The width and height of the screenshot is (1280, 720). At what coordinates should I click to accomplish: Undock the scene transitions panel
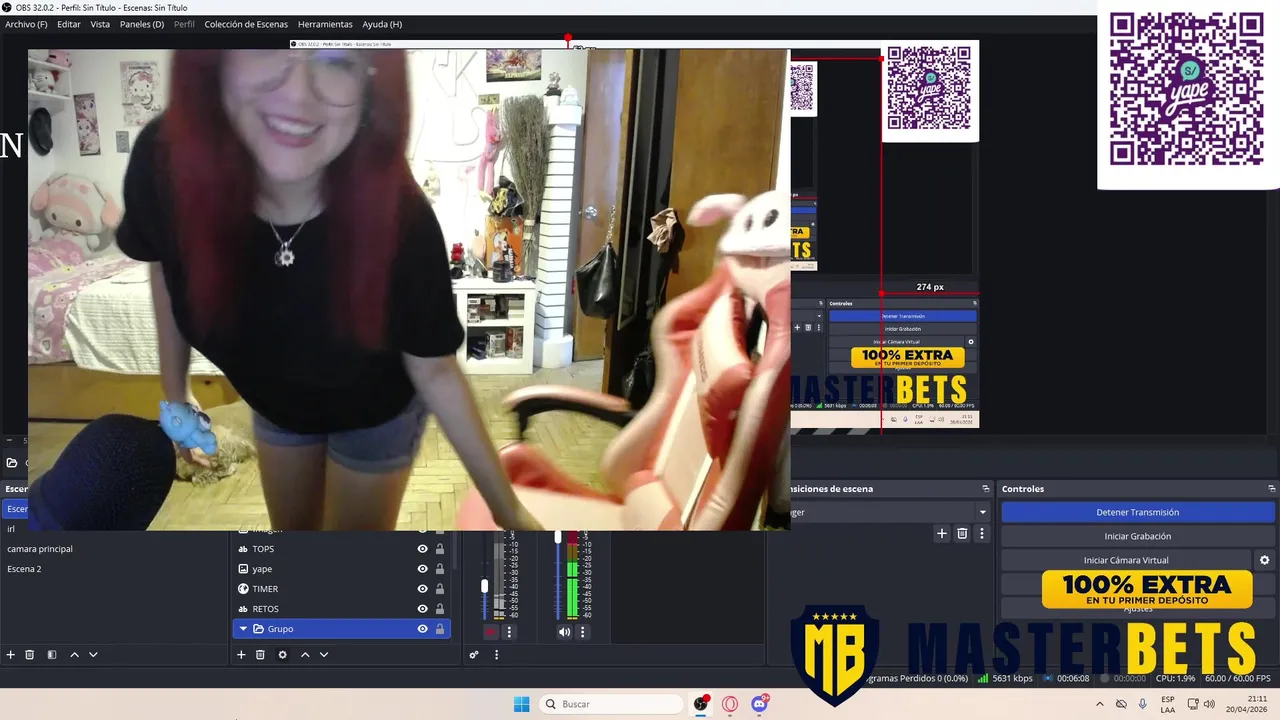tap(985, 489)
